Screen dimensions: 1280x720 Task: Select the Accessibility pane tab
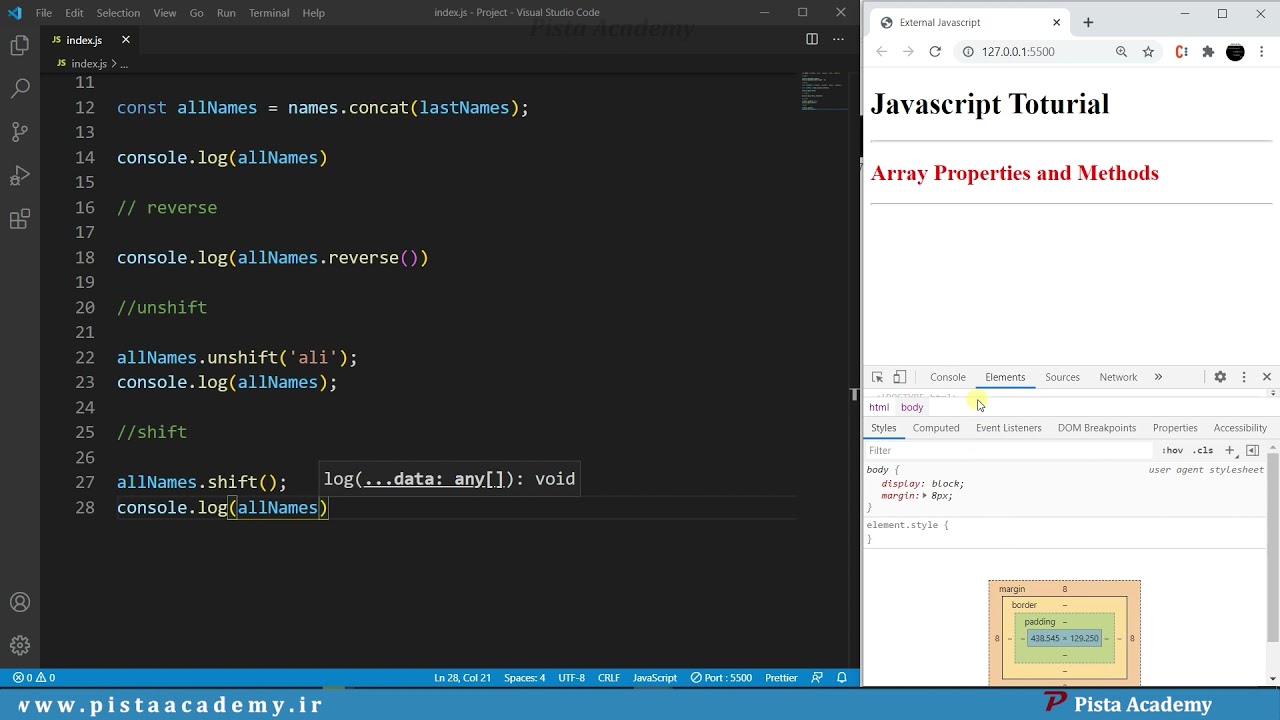[x=1240, y=428]
